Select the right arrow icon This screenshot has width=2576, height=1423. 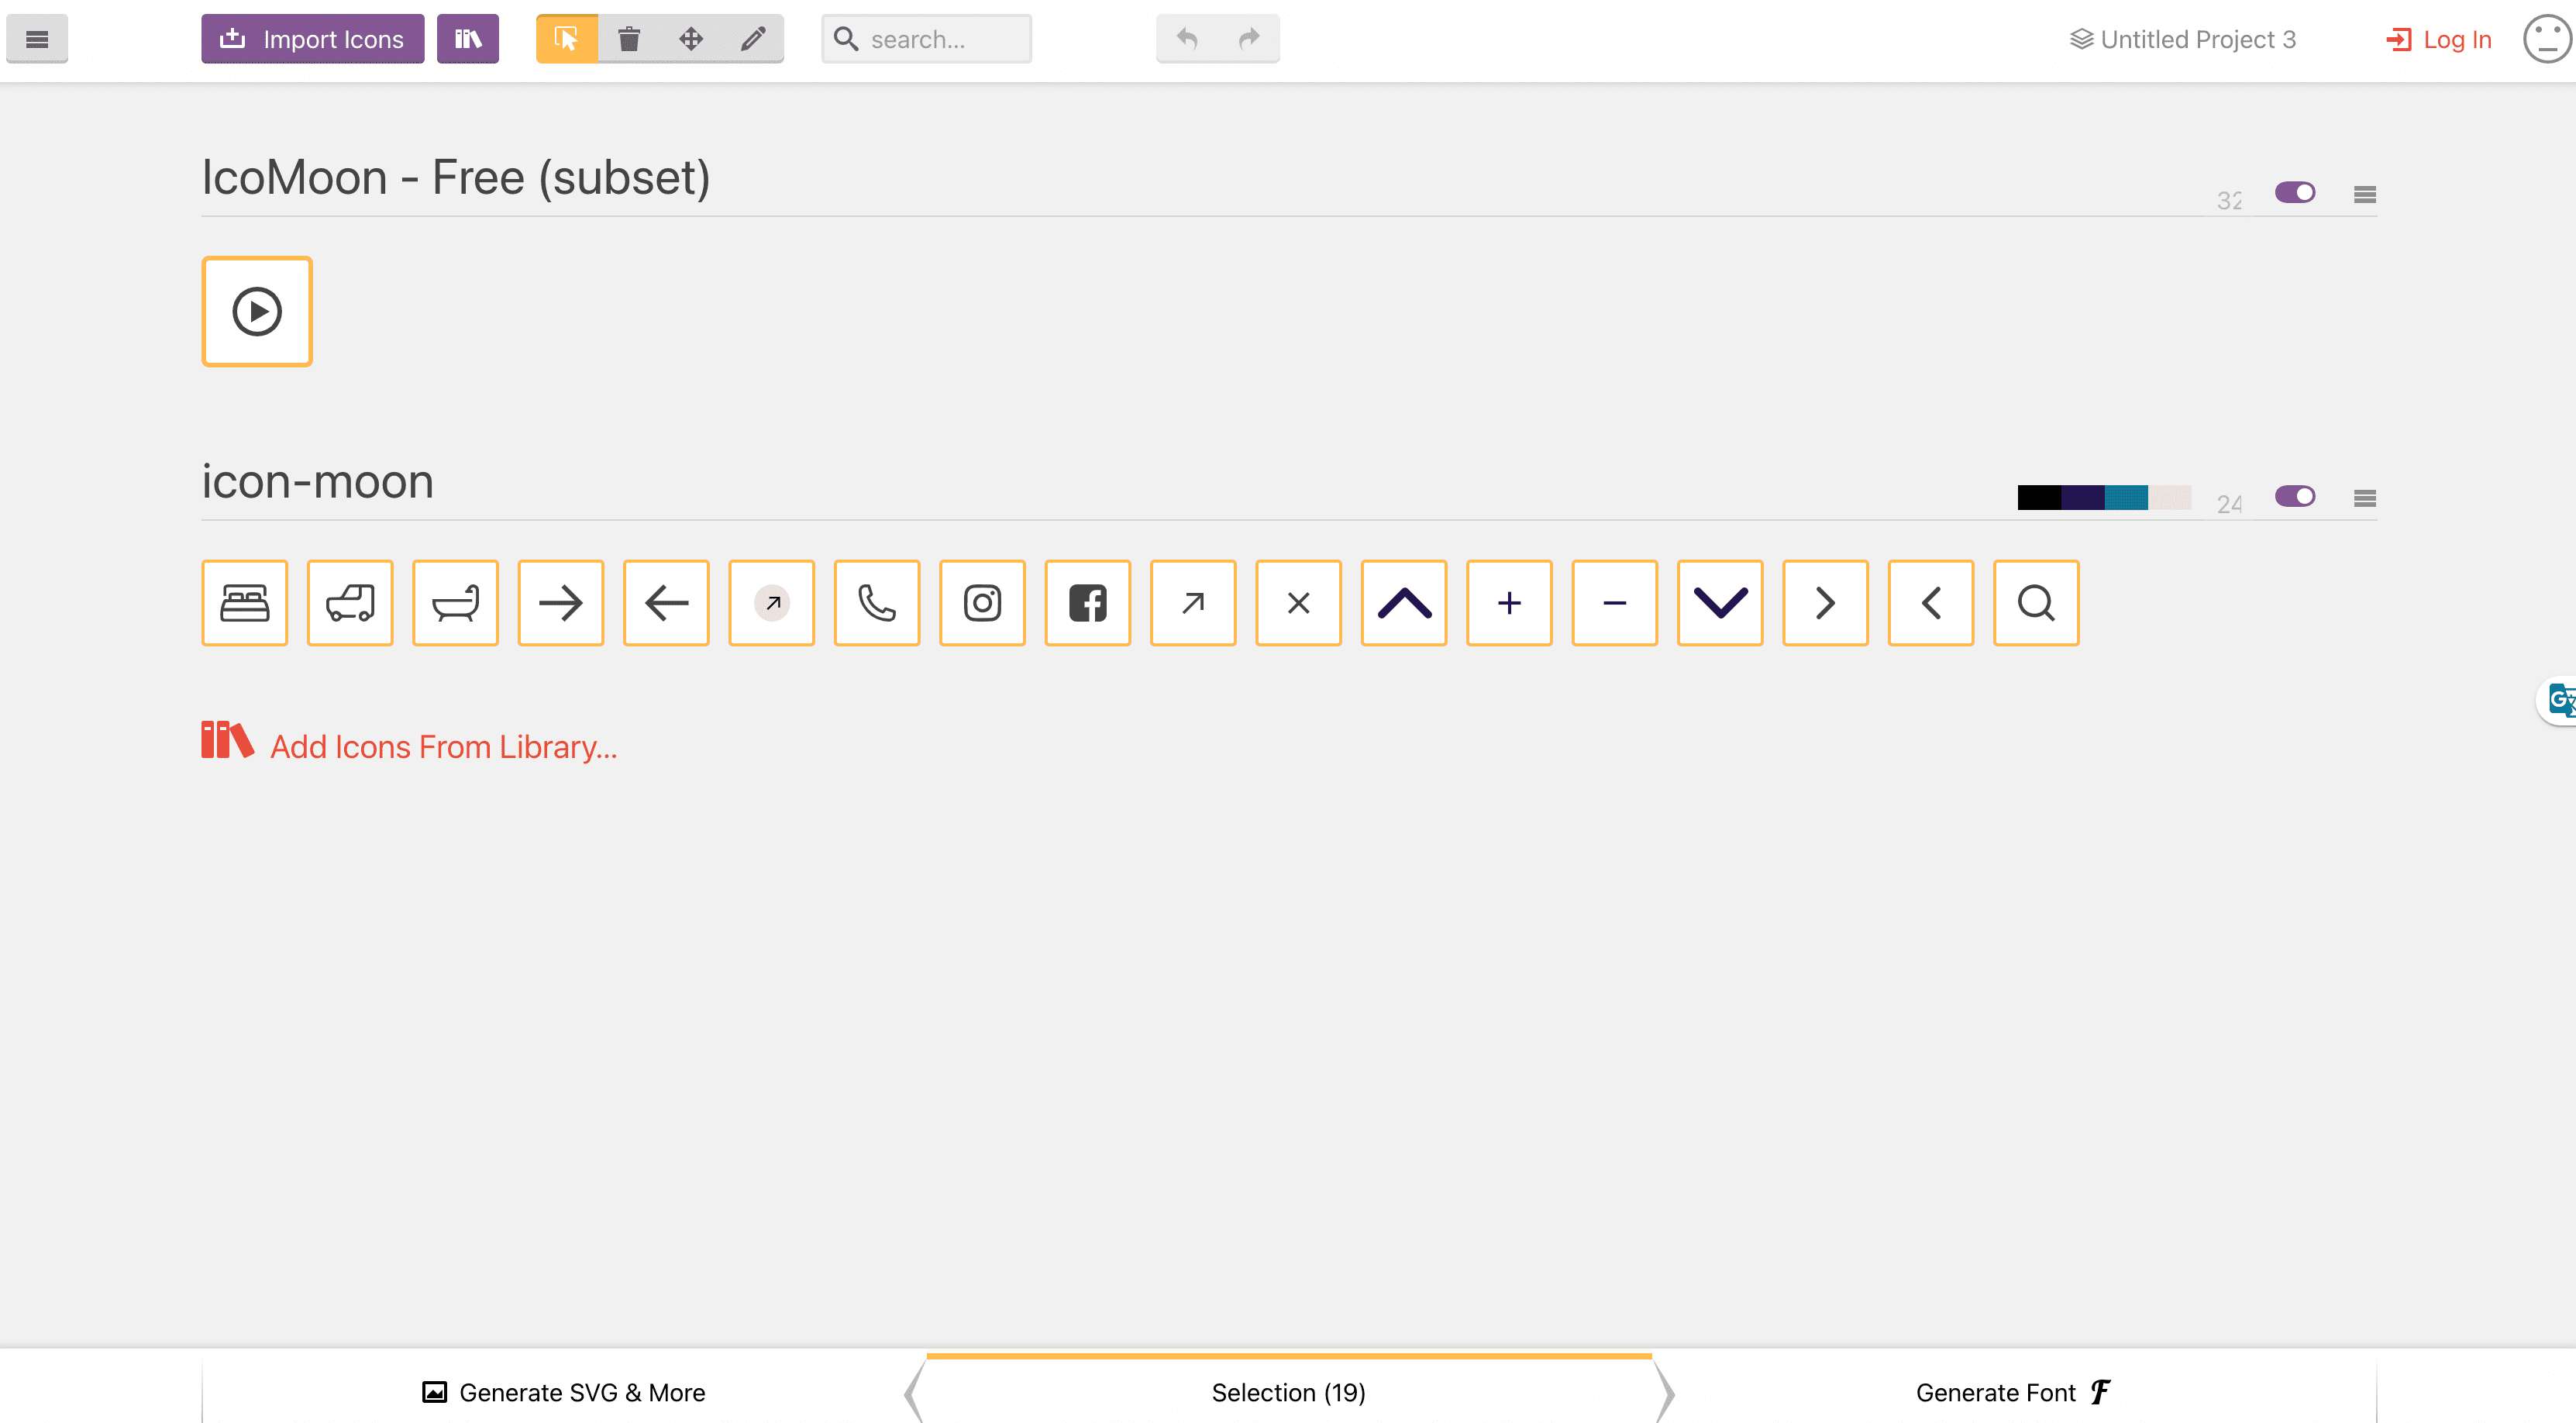coord(561,603)
